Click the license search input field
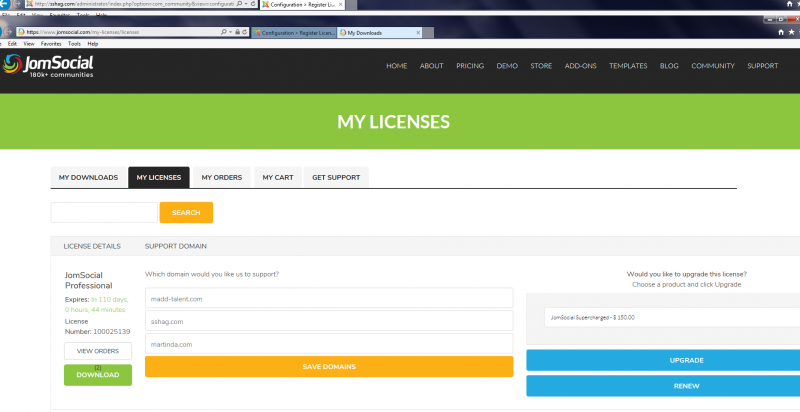The image size is (800, 412). pyautogui.click(x=104, y=213)
